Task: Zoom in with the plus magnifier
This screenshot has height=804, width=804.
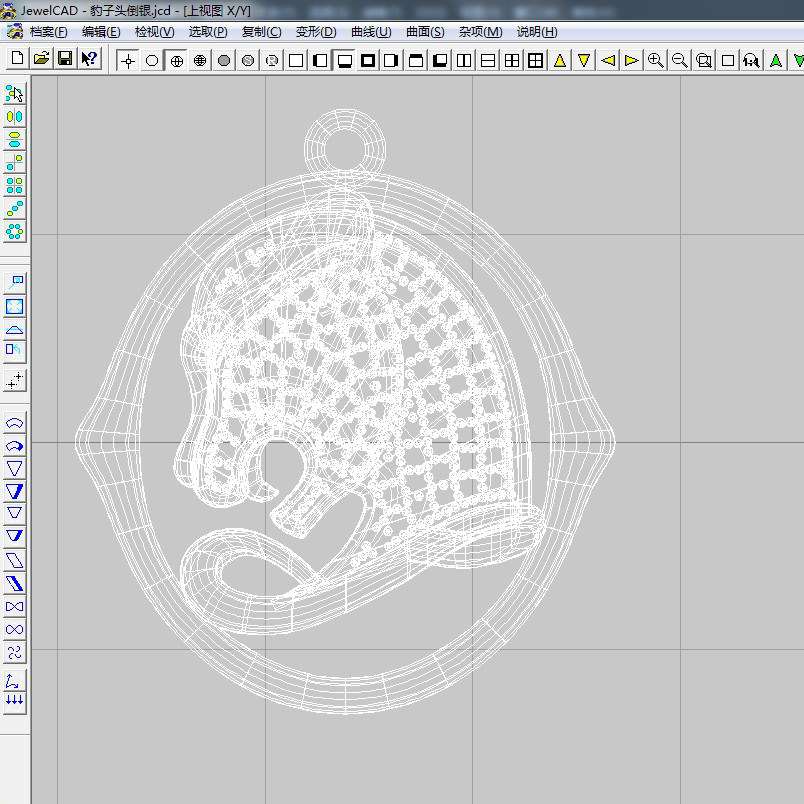Action: click(656, 61)
